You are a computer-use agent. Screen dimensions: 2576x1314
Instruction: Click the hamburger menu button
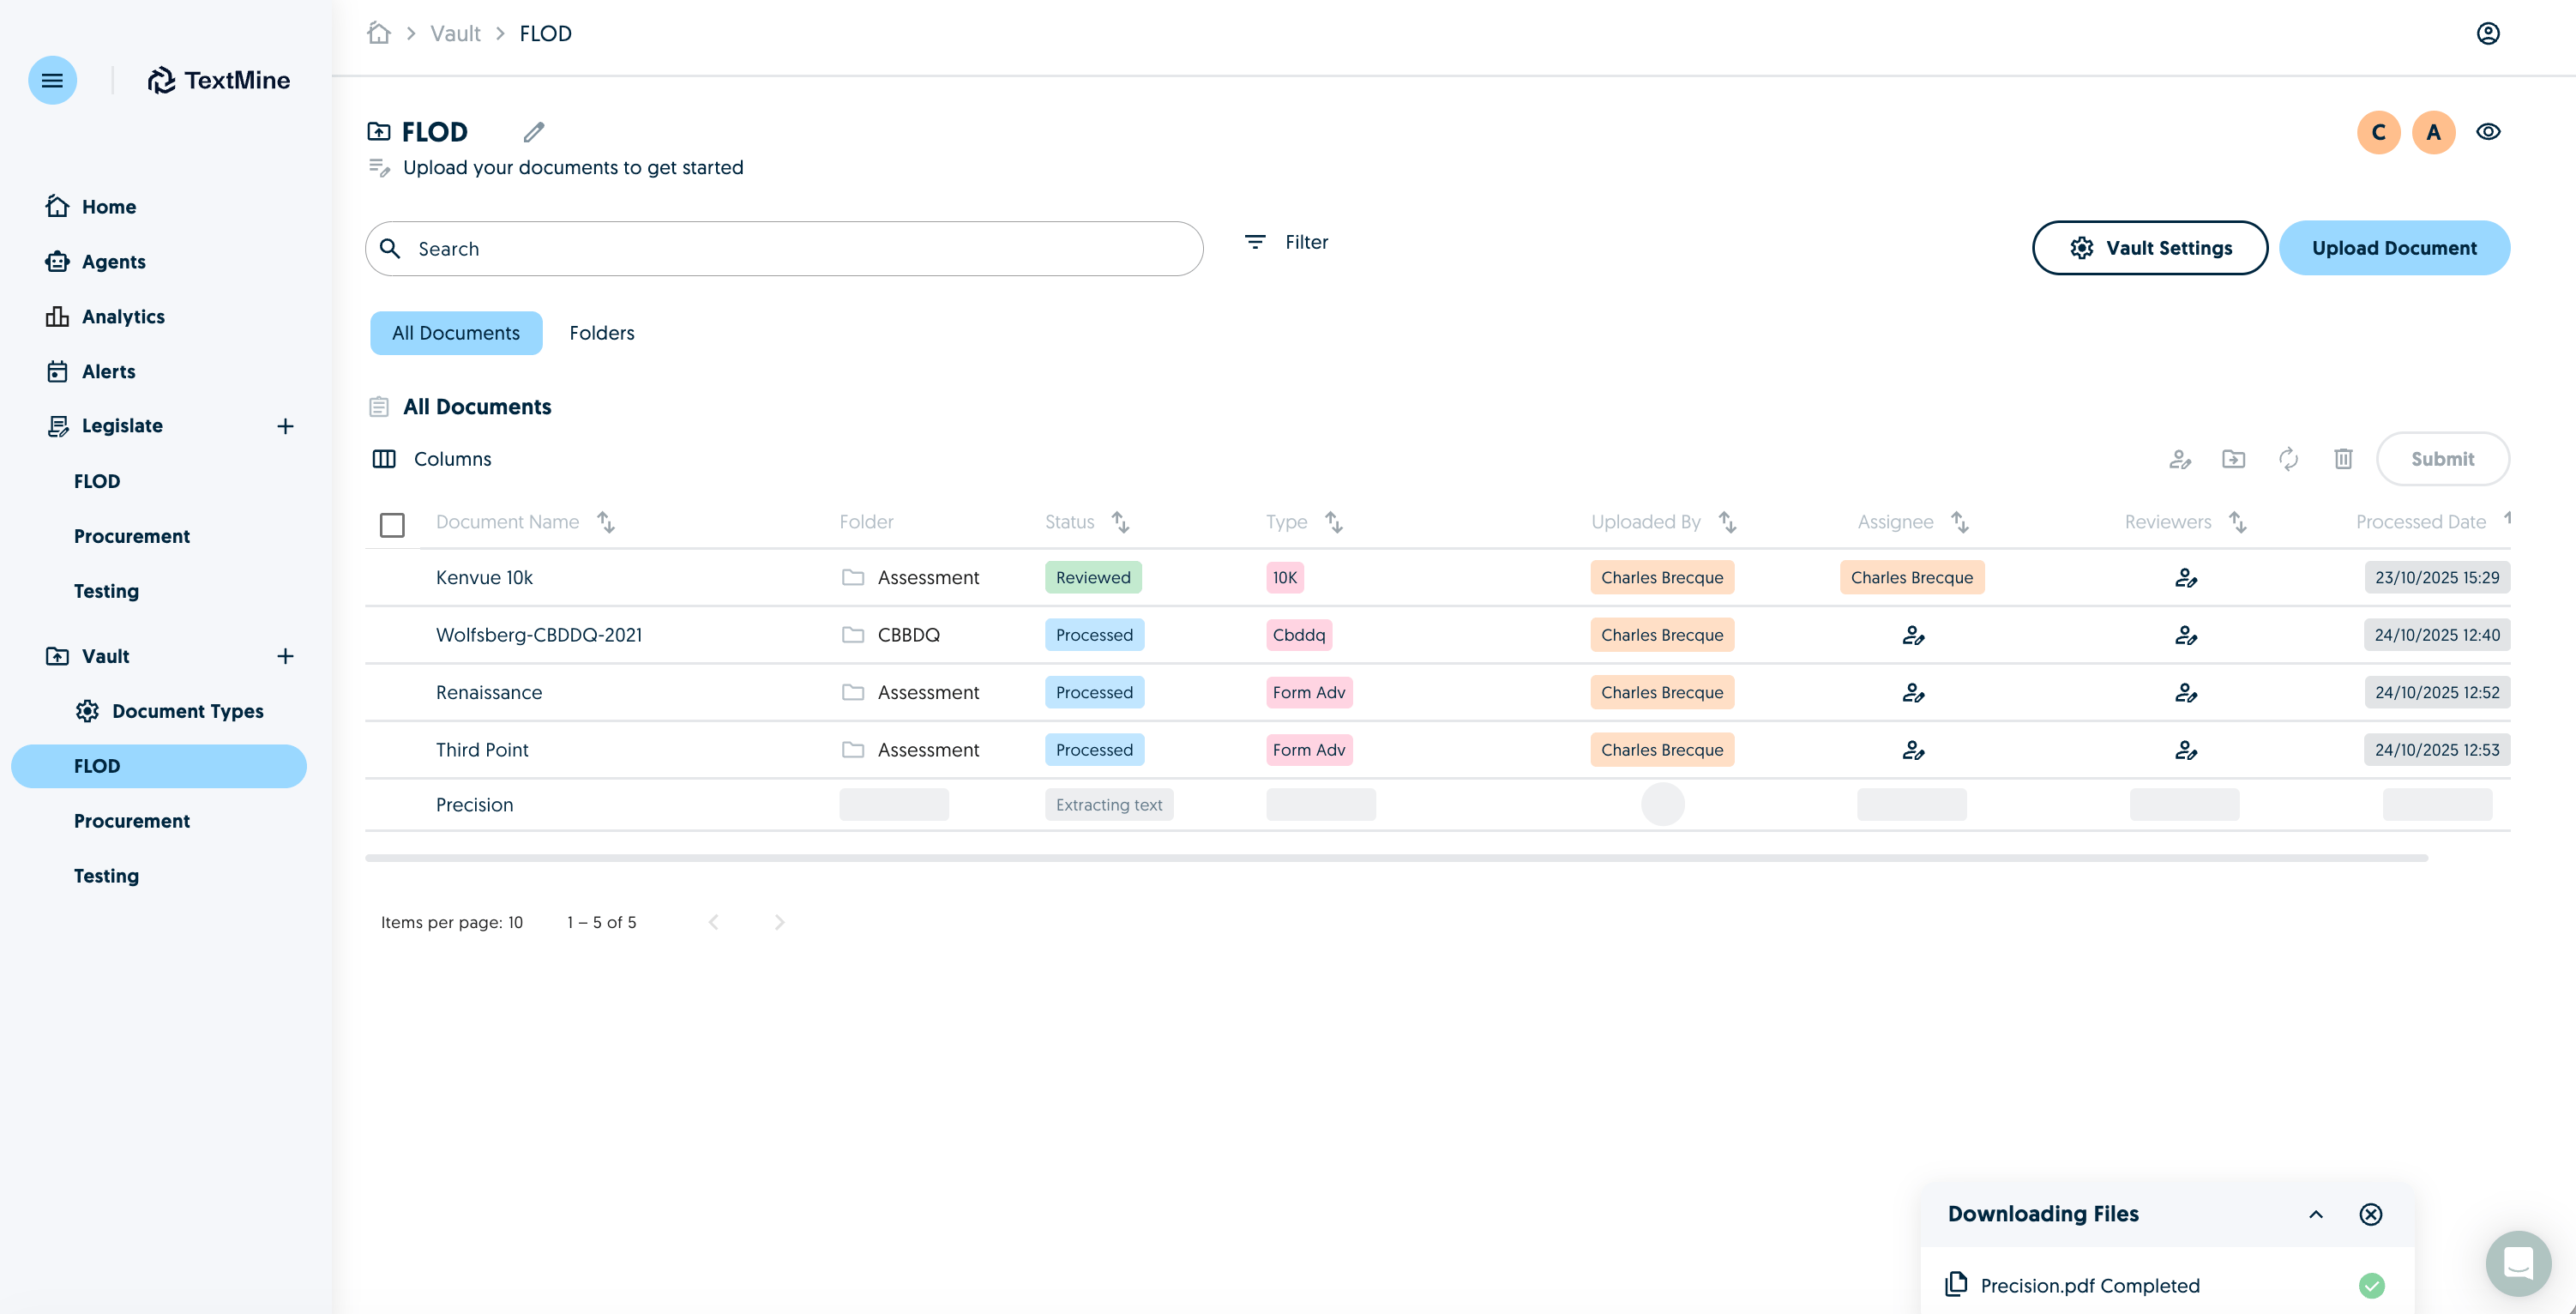[x=52, y=80]
